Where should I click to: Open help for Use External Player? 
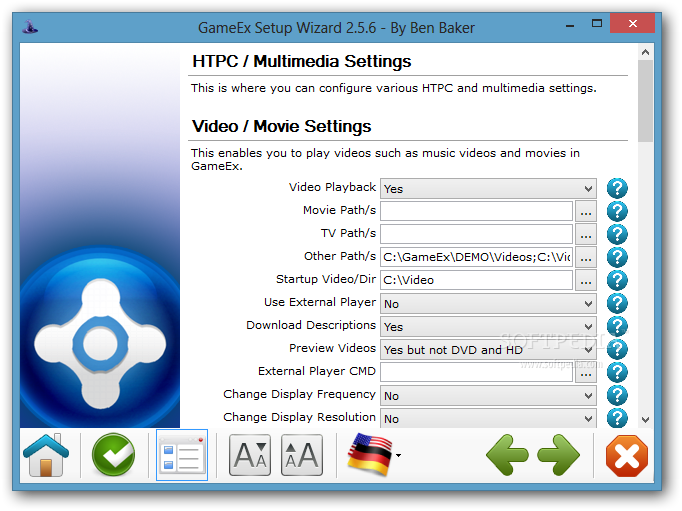point(617,304)
